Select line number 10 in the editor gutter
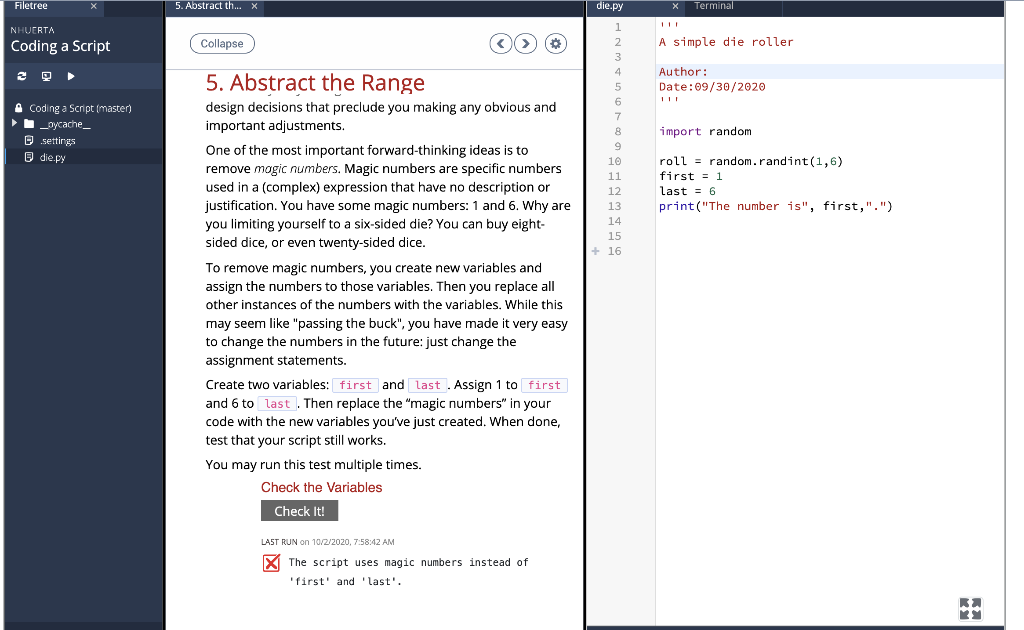 (614, 161)
